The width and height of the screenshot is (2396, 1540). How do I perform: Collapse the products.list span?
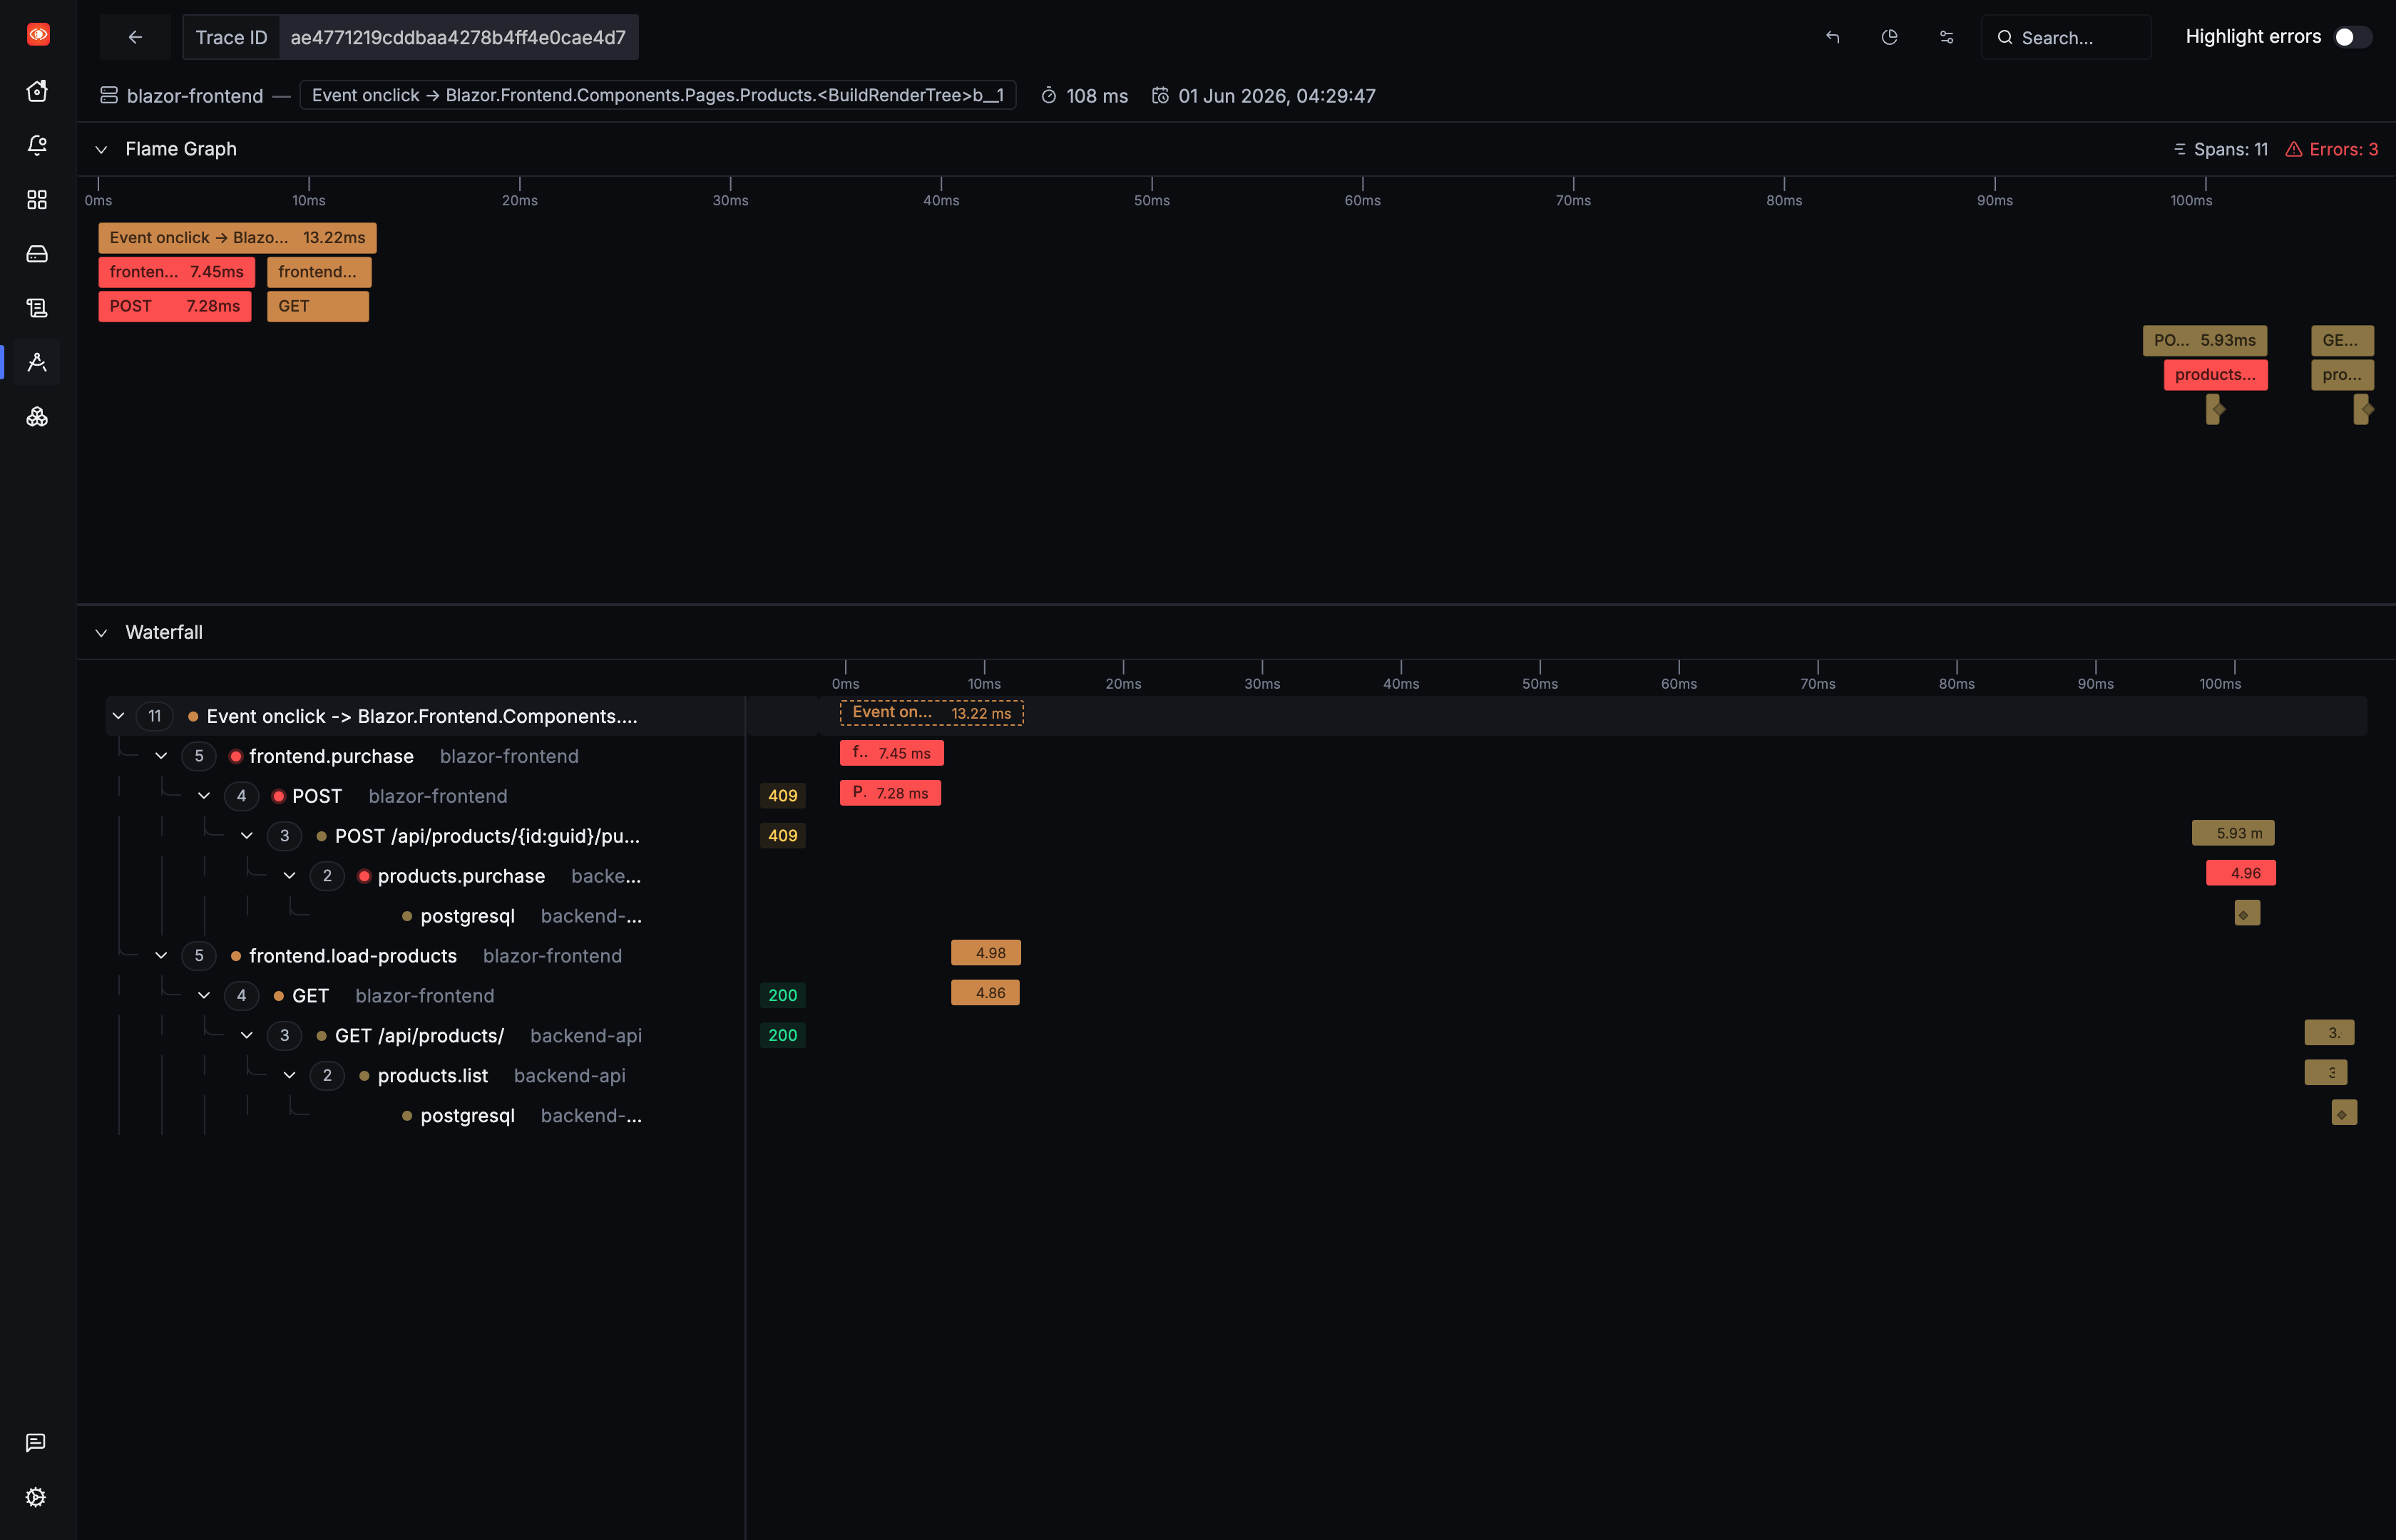(x=289, y=1076)
